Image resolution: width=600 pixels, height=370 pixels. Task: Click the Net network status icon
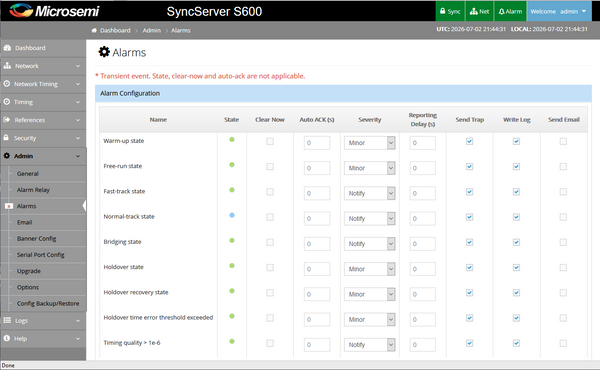click(x=473, y=11)
